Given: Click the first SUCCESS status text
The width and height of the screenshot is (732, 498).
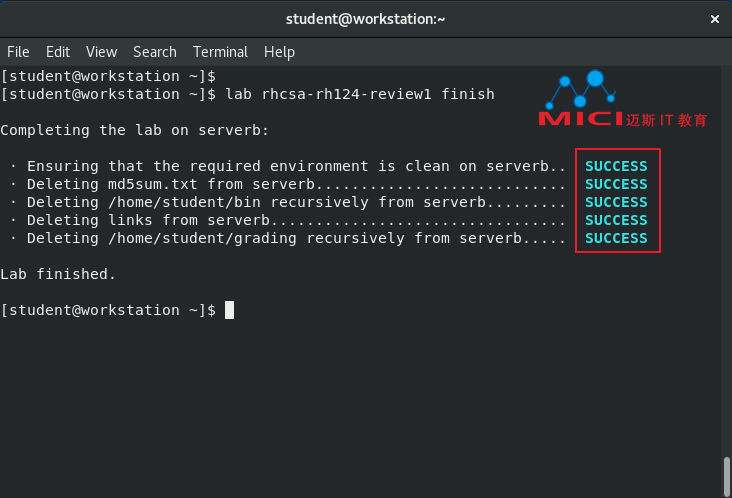Looking at the screenshot, I should (x=616, y=166).
